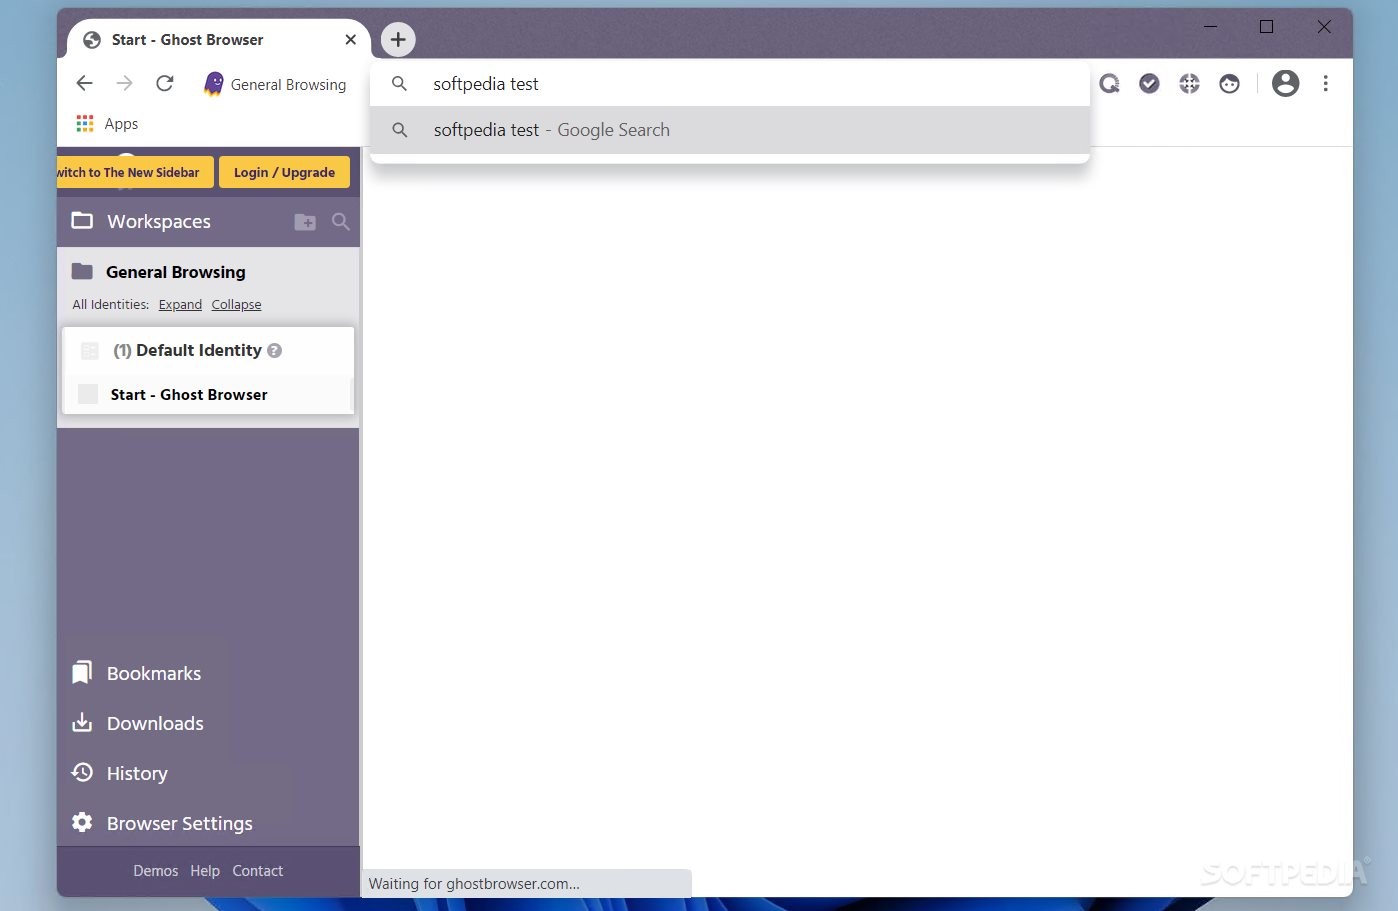Click the Workspaces header
Image resolution: width=1398 pixels, height=911 pixels.
coord(158,222)
